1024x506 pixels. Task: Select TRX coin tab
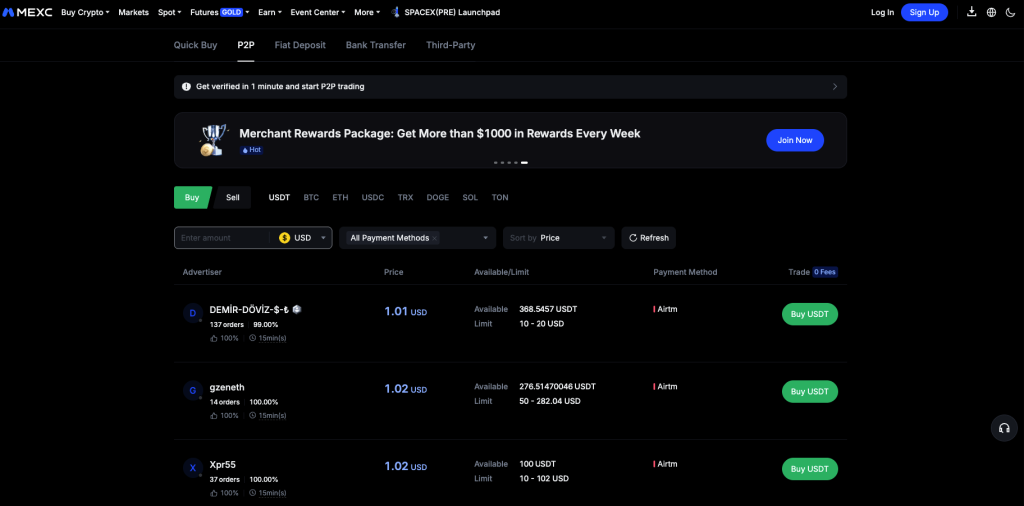point(406,197)
